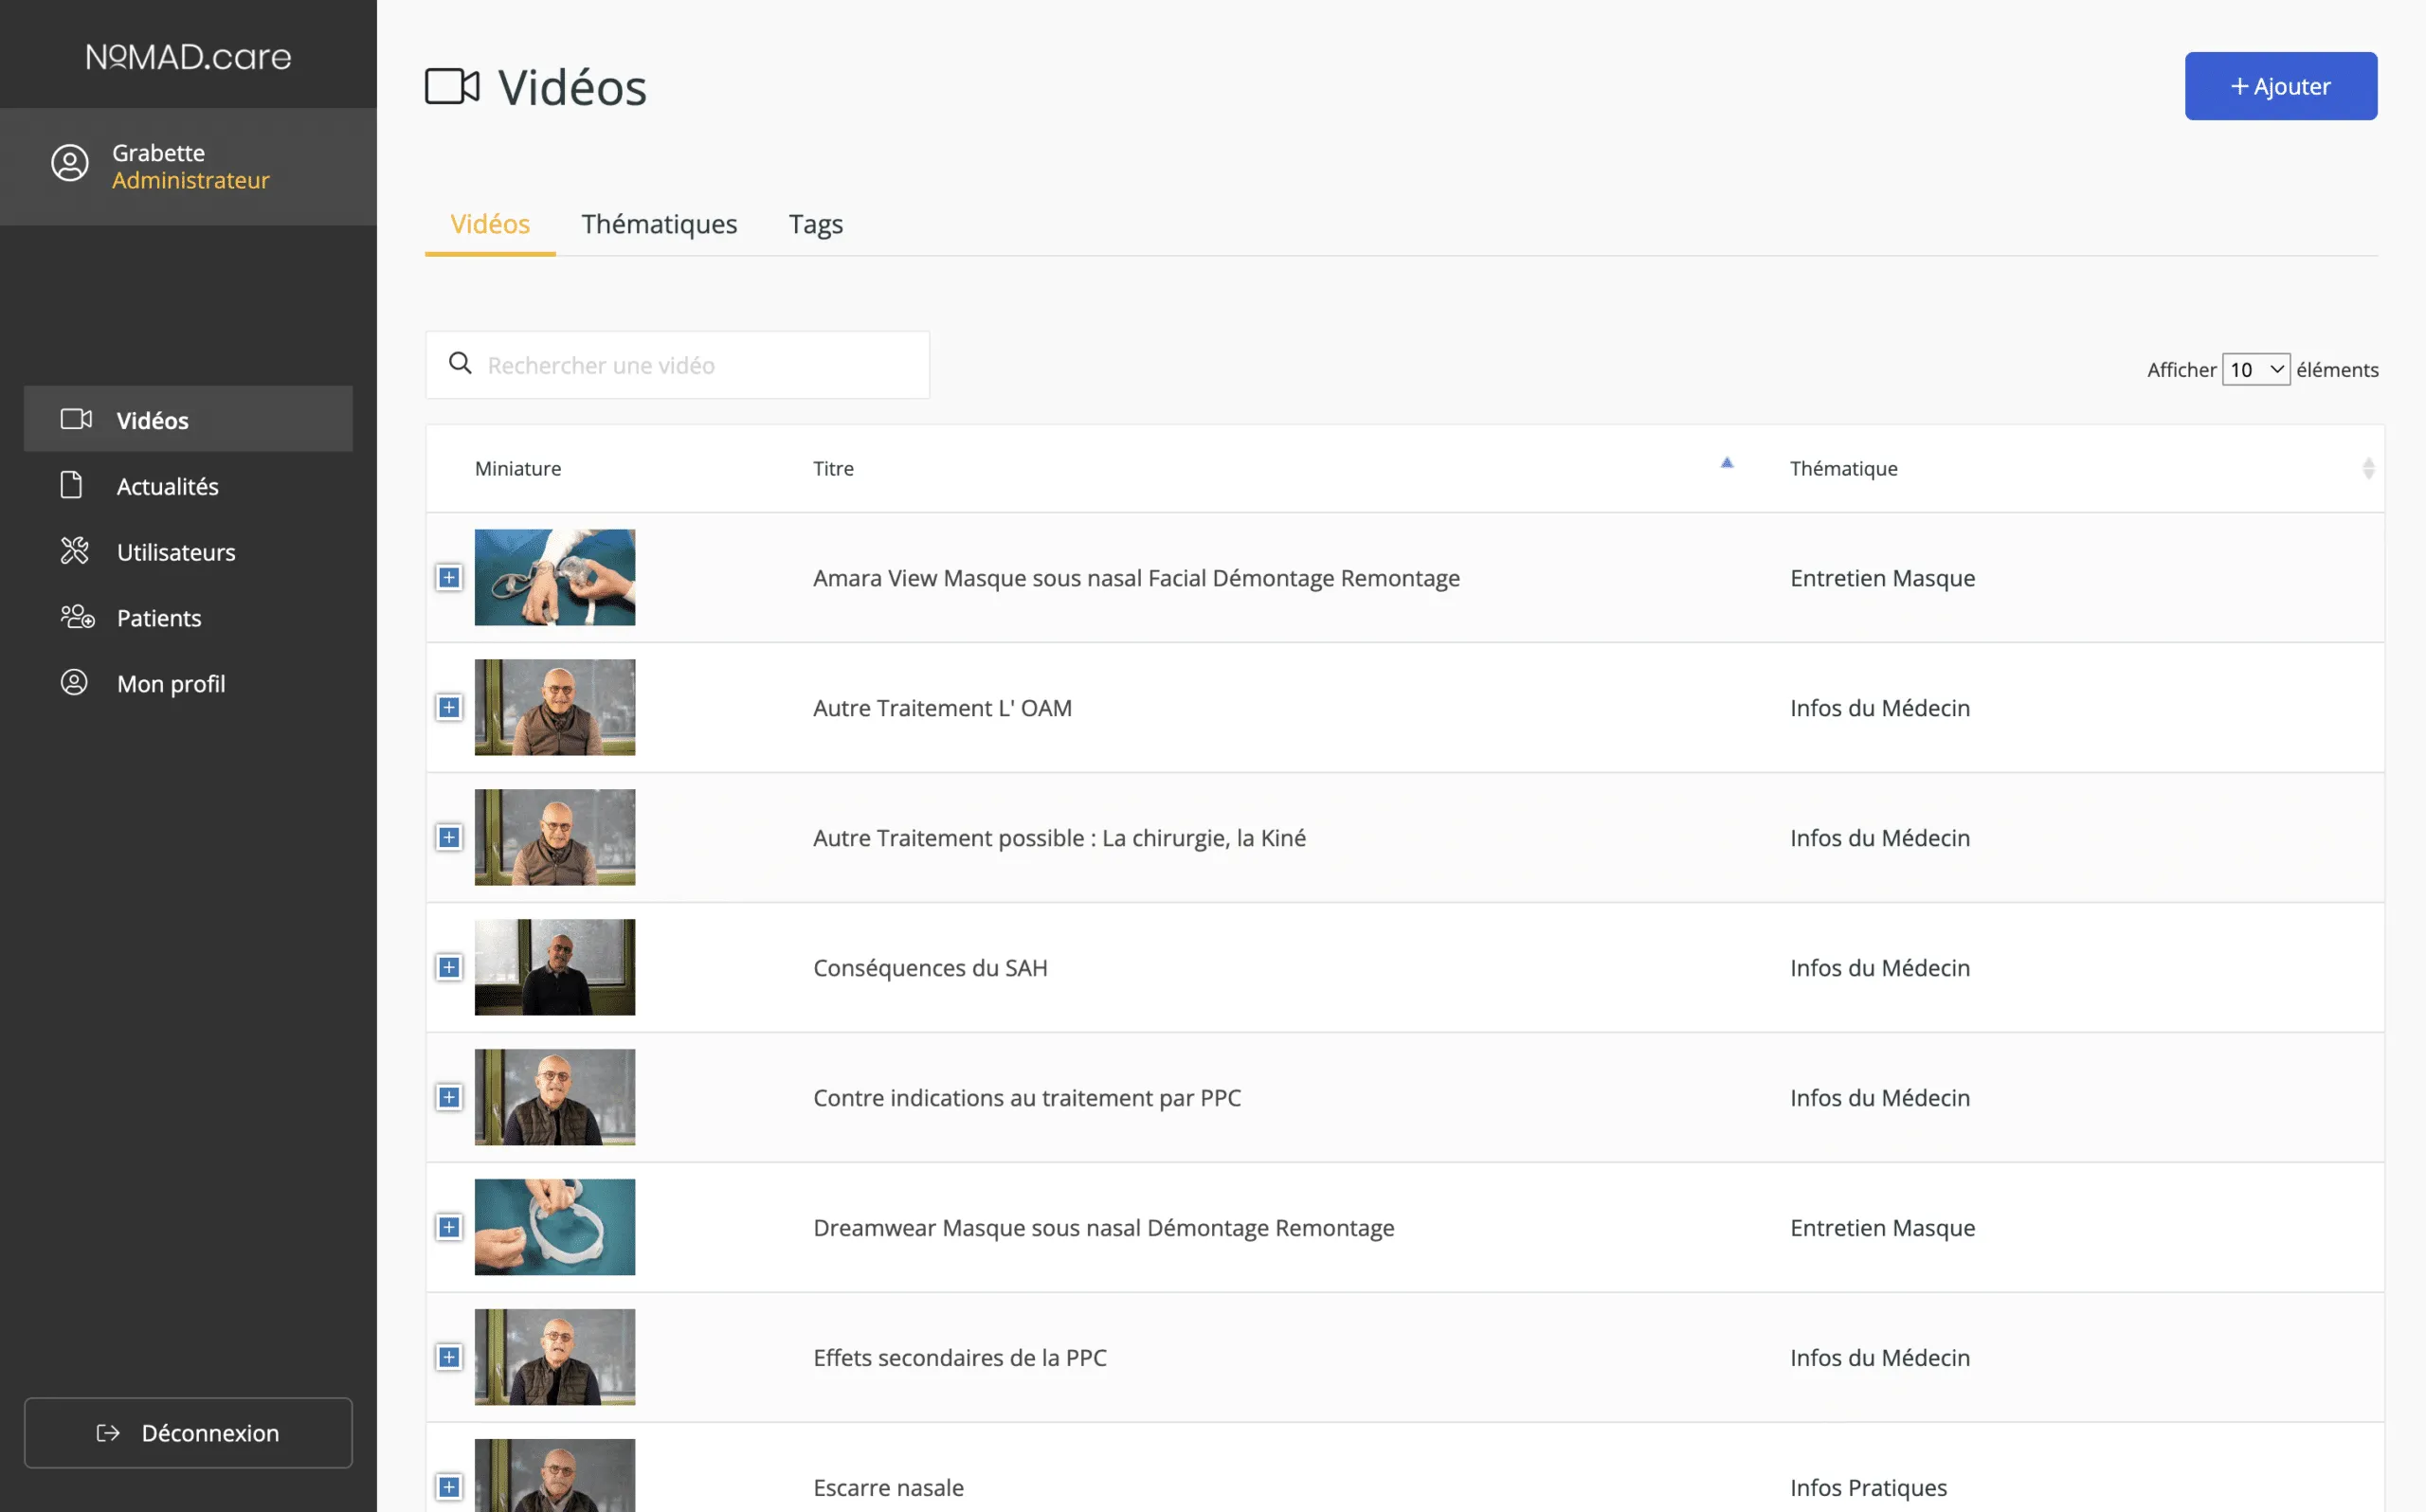Open the Conséquences du SAH thumbnail
This screenshot has height=1512, width=2426.
pos(554,967)
